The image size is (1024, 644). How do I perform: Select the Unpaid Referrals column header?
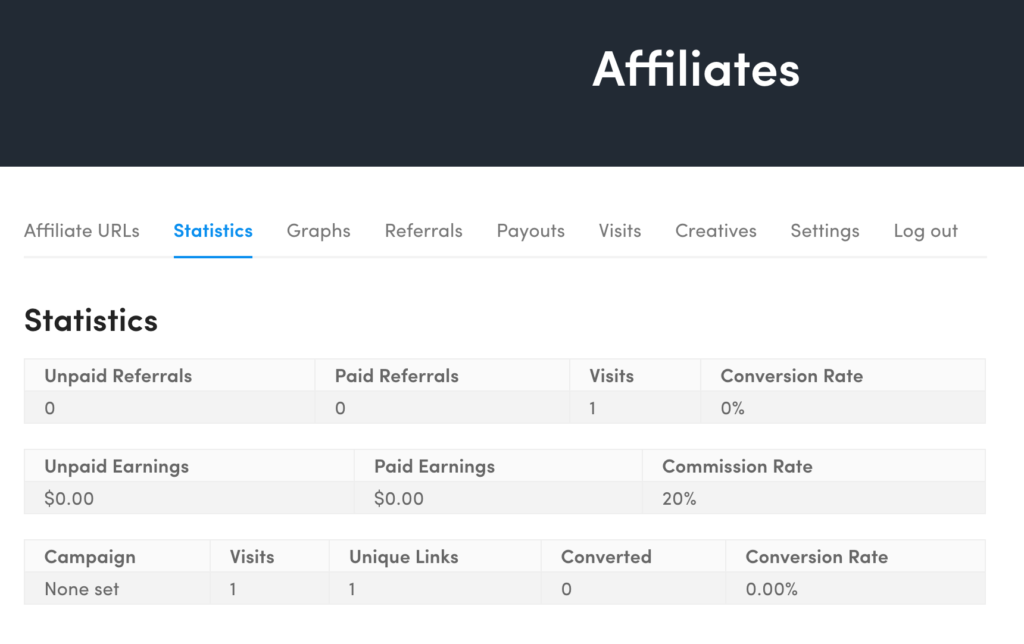[119, 375]
